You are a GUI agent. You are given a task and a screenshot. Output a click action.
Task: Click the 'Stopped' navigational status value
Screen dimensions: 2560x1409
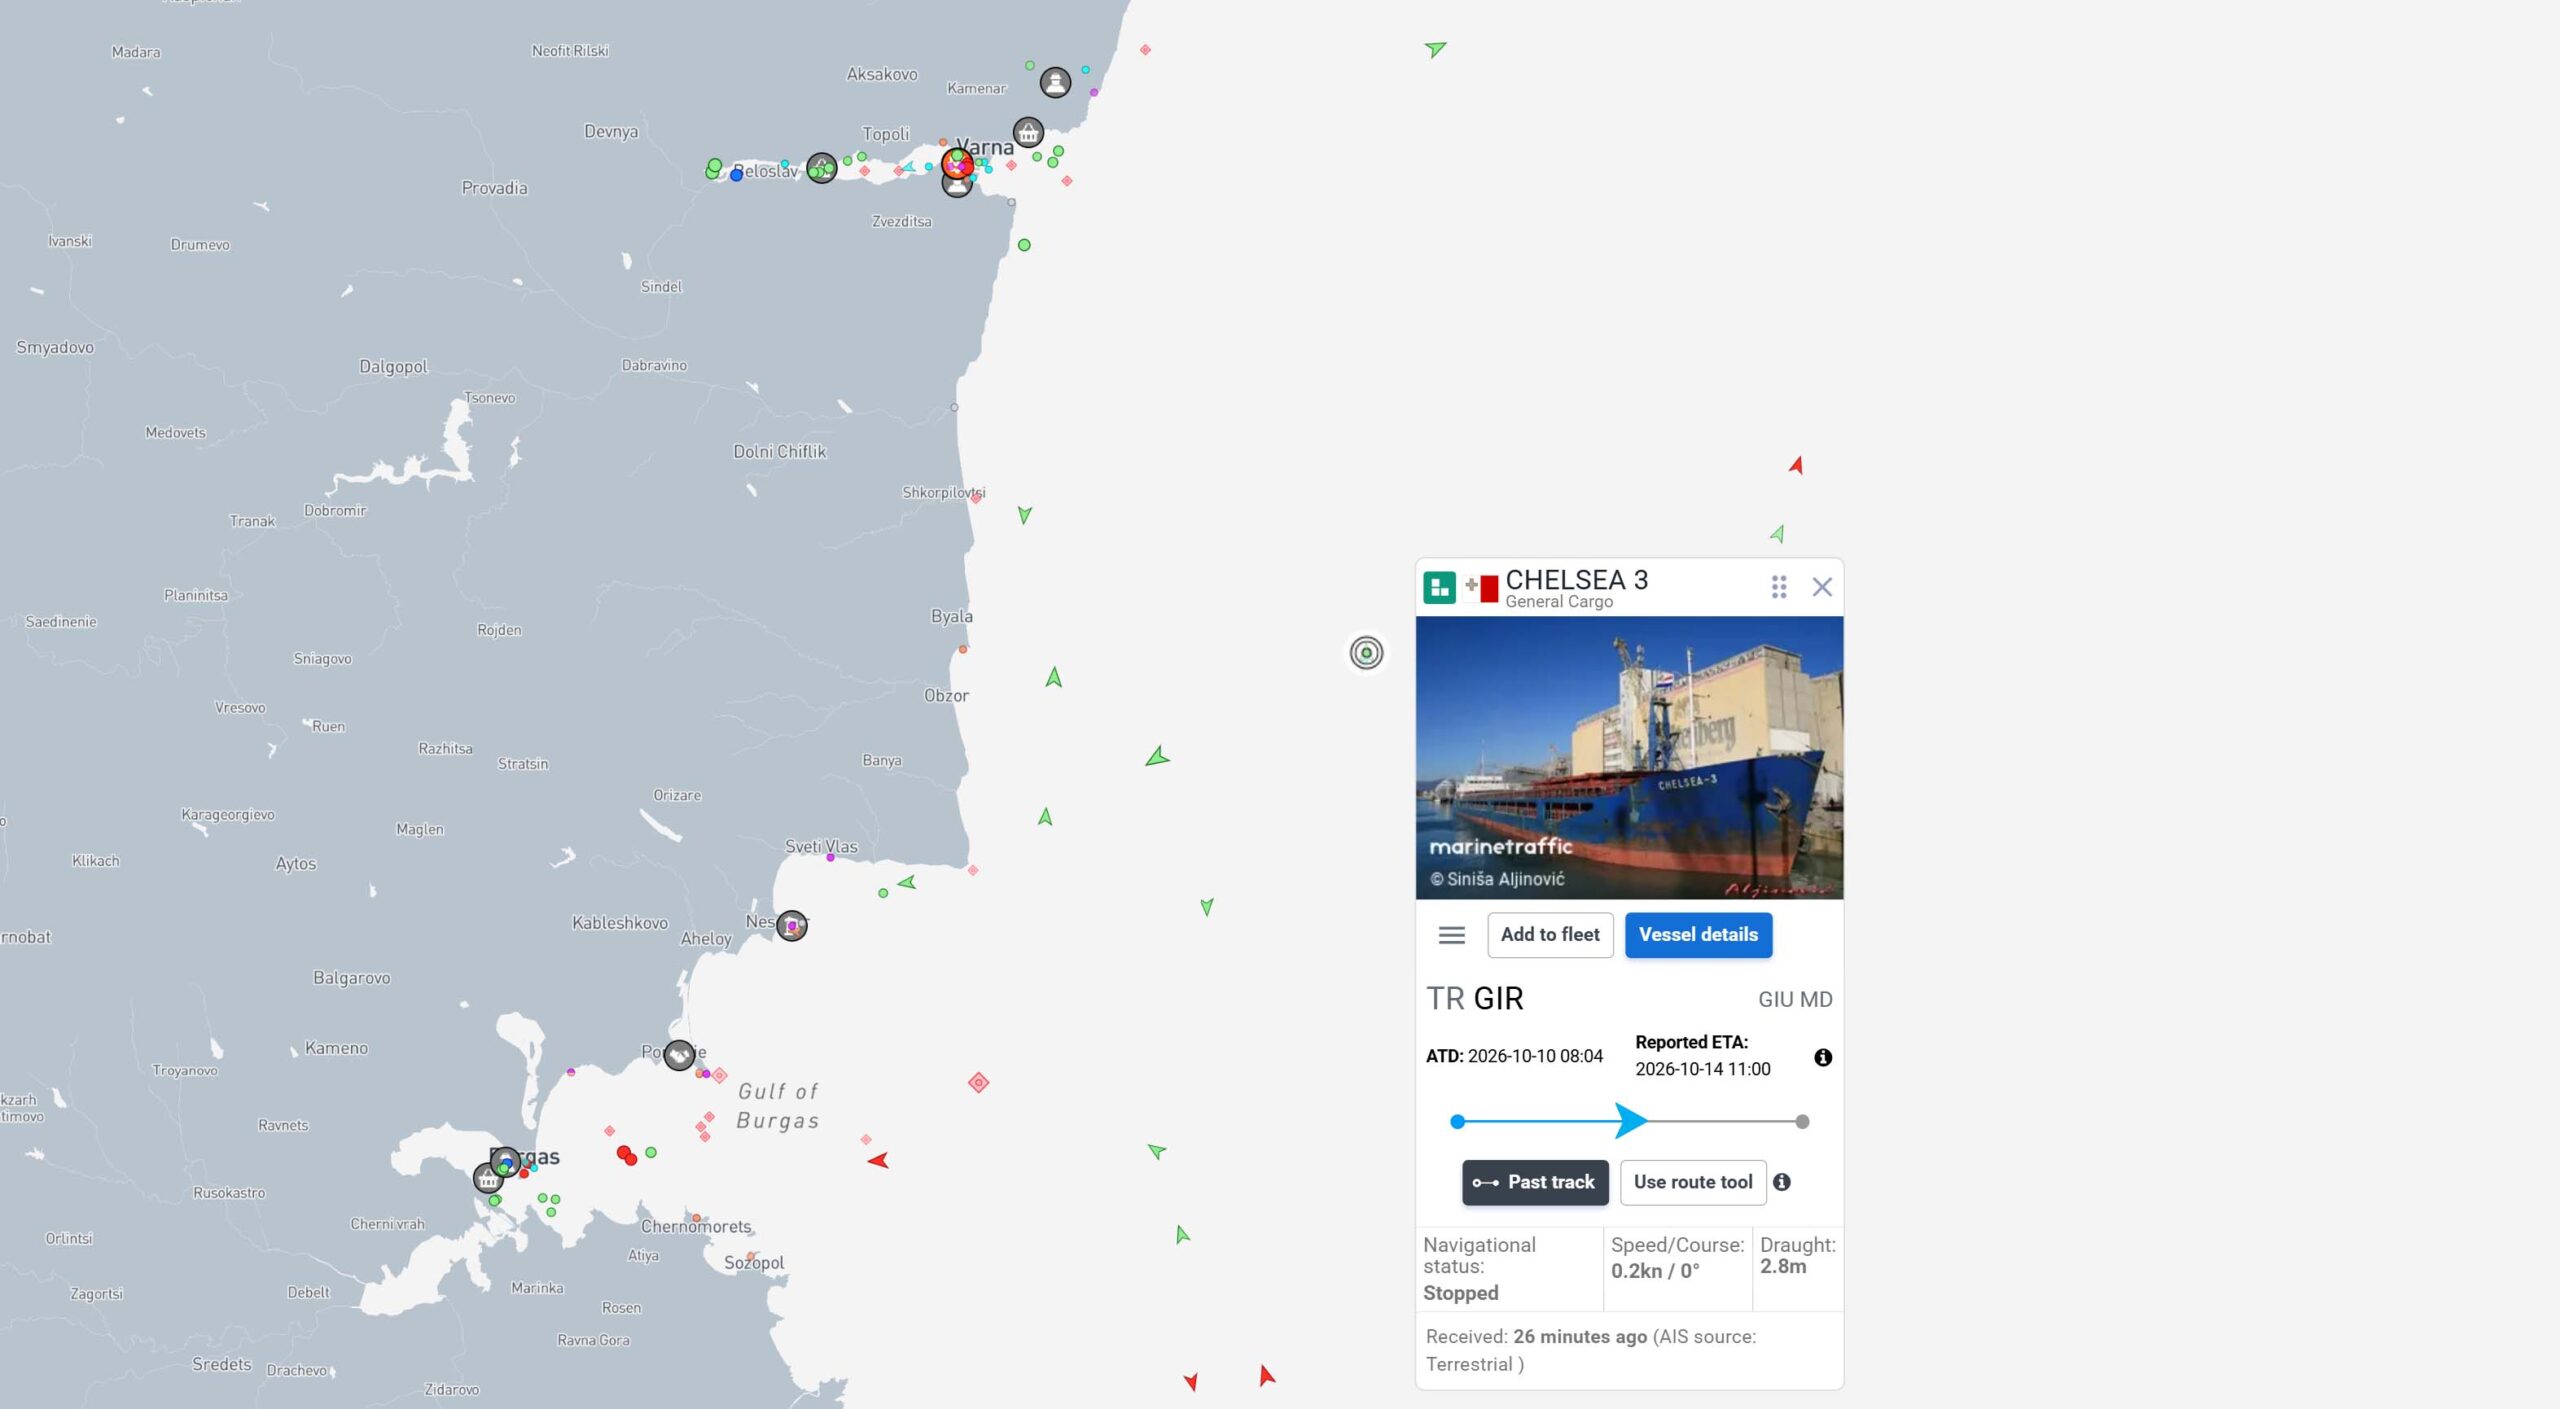(x=1460, y=1293)
